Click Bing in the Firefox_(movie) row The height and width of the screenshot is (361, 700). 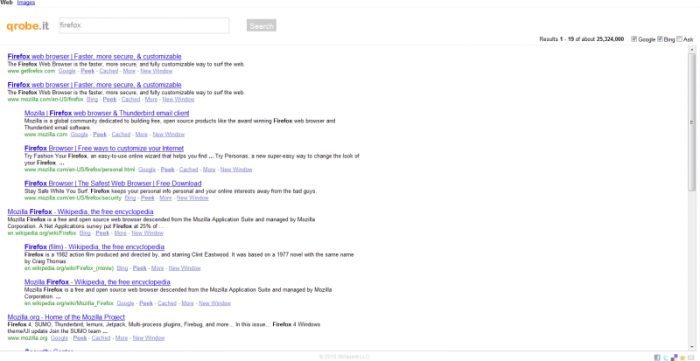click(x=122, y=268)
